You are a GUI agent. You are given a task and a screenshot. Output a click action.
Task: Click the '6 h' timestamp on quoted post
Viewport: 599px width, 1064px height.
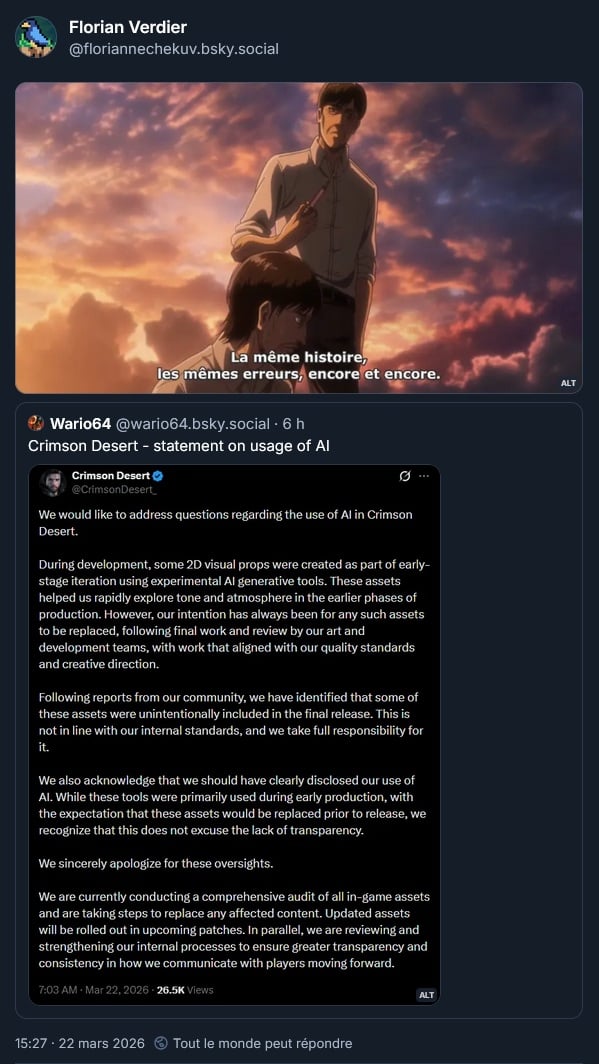point(293,424)
